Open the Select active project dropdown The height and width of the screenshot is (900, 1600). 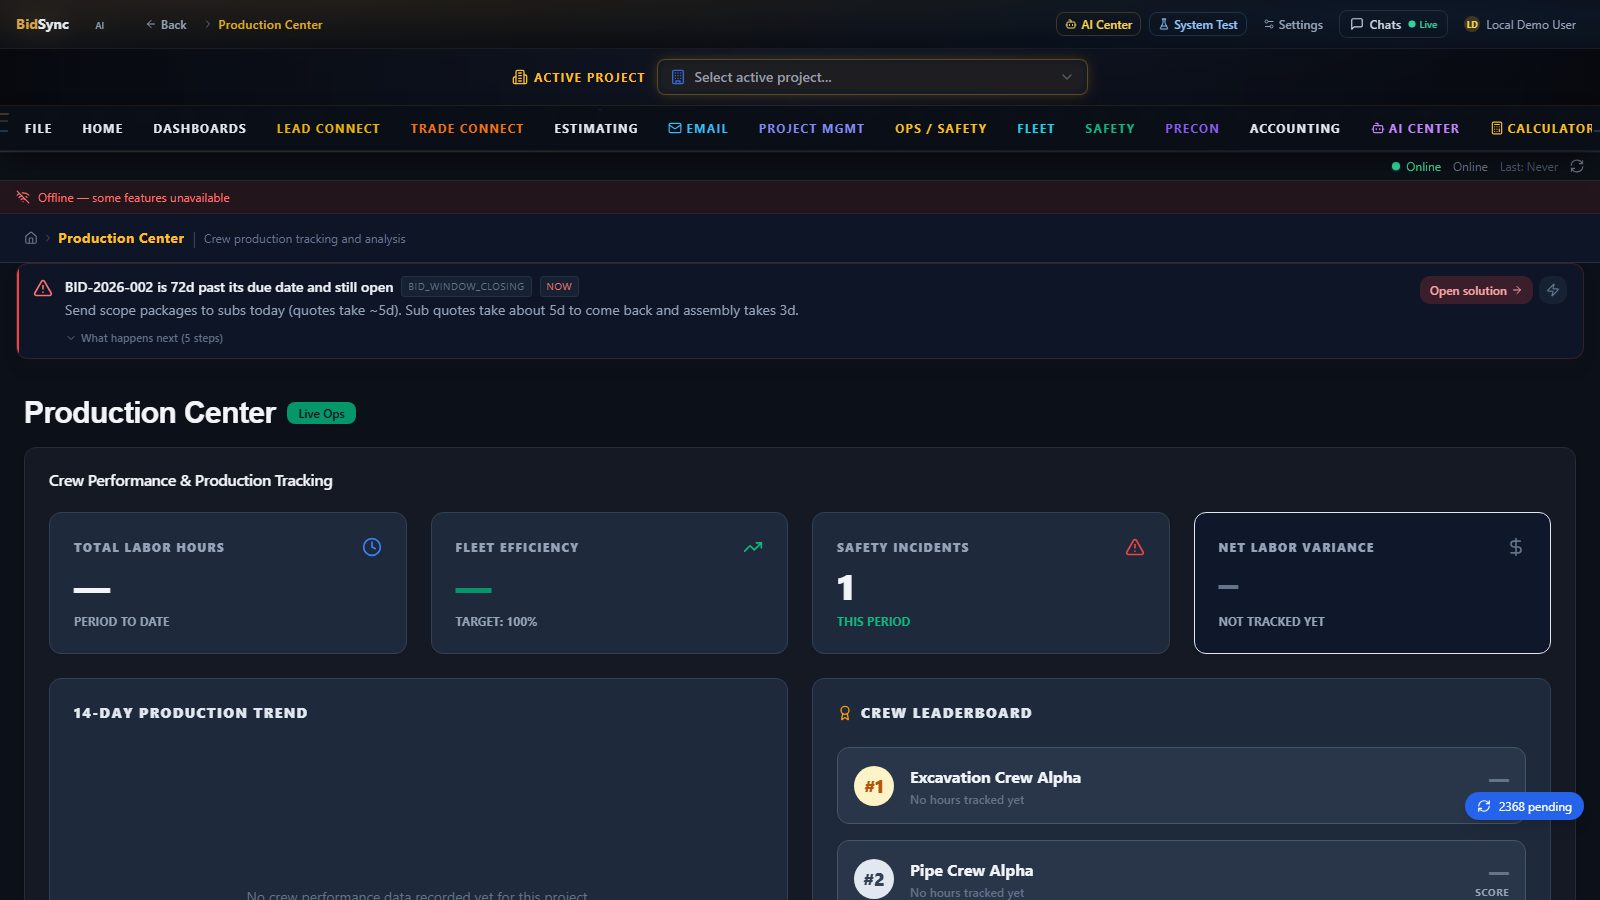point(872,77)
